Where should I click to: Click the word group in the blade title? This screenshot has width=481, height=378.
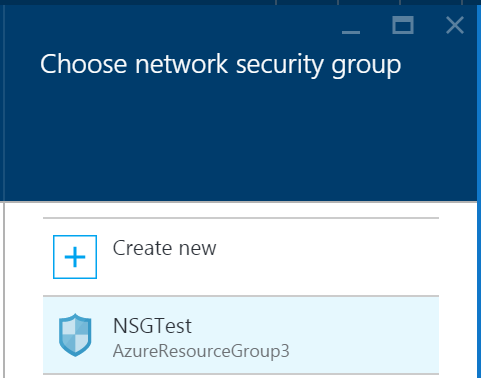[x=366, y=66]
